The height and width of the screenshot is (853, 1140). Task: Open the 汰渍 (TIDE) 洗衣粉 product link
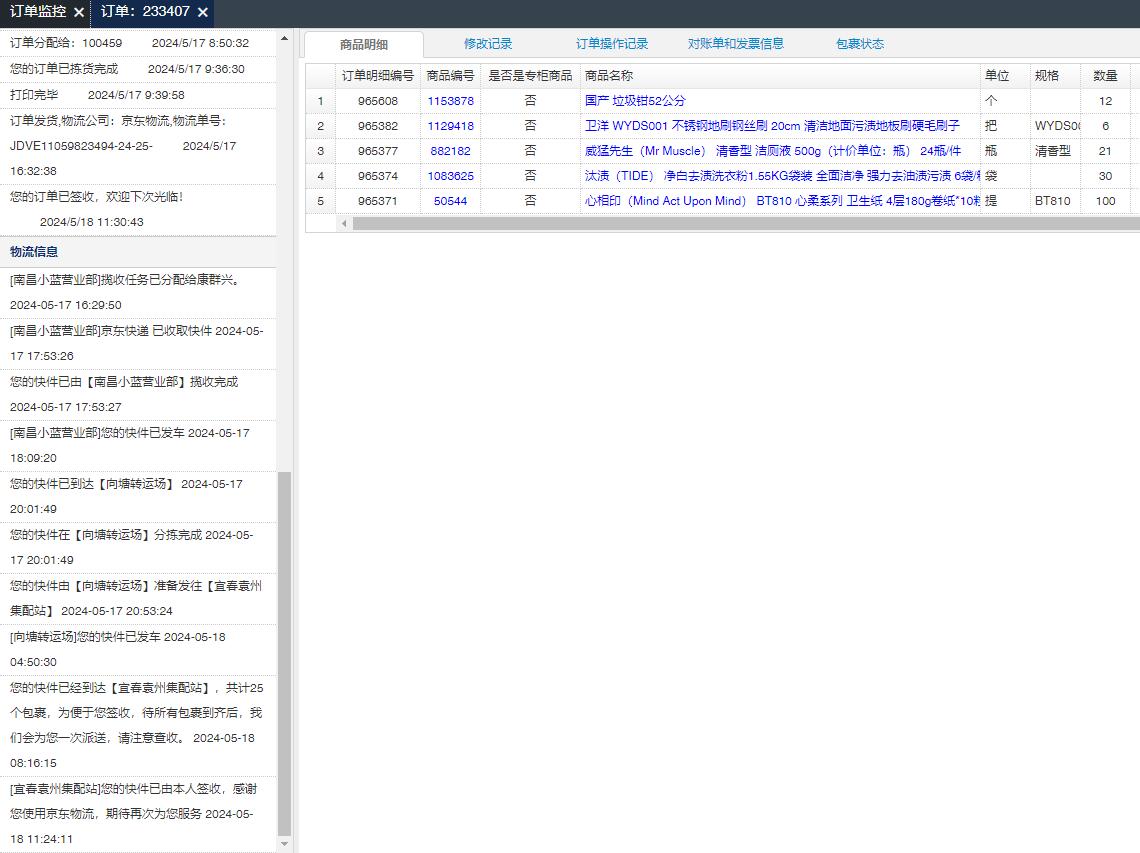tap(782, 176)
